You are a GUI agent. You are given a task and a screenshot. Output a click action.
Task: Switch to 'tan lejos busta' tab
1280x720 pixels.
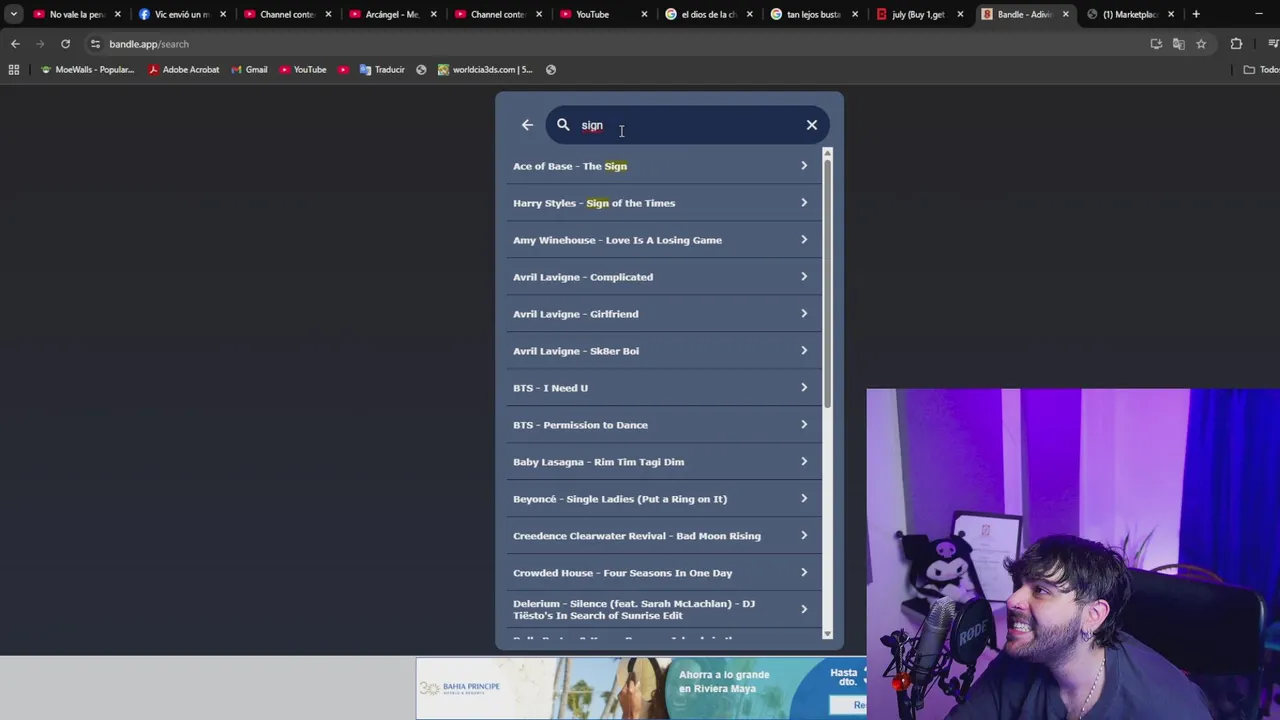point(813,14)
